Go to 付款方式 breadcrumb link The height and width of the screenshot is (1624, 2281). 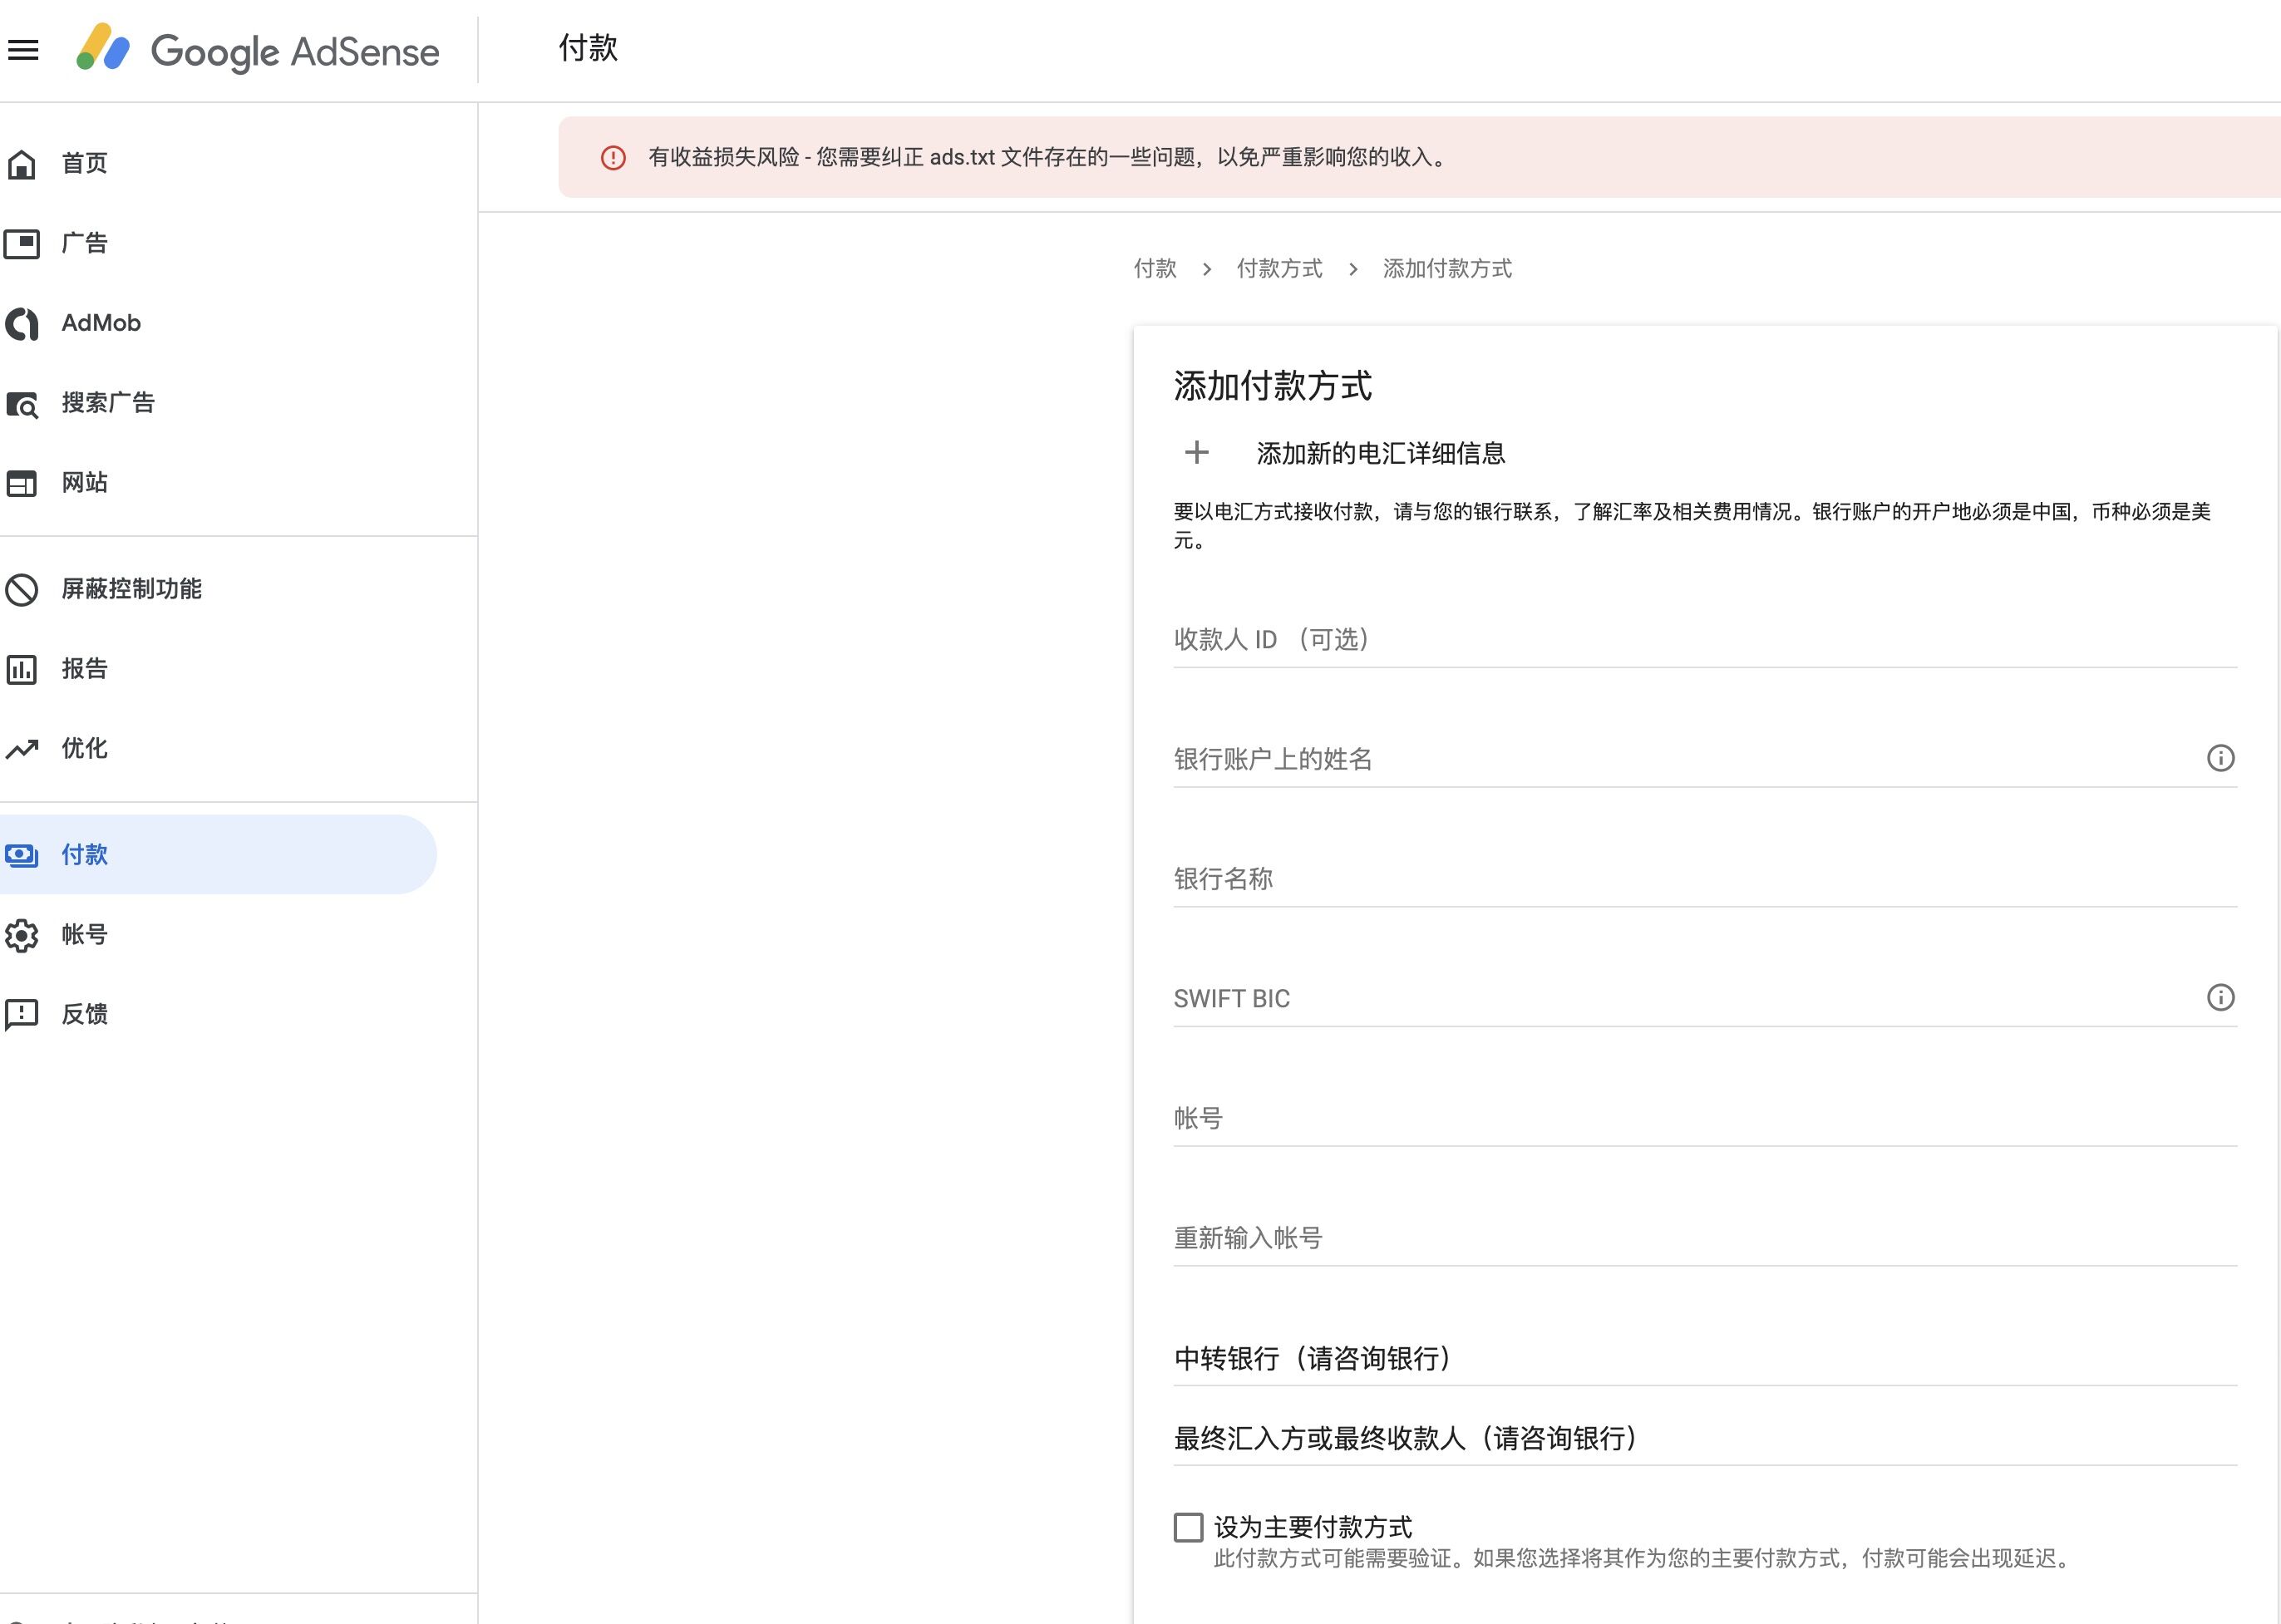click(x=1279, y=268)
